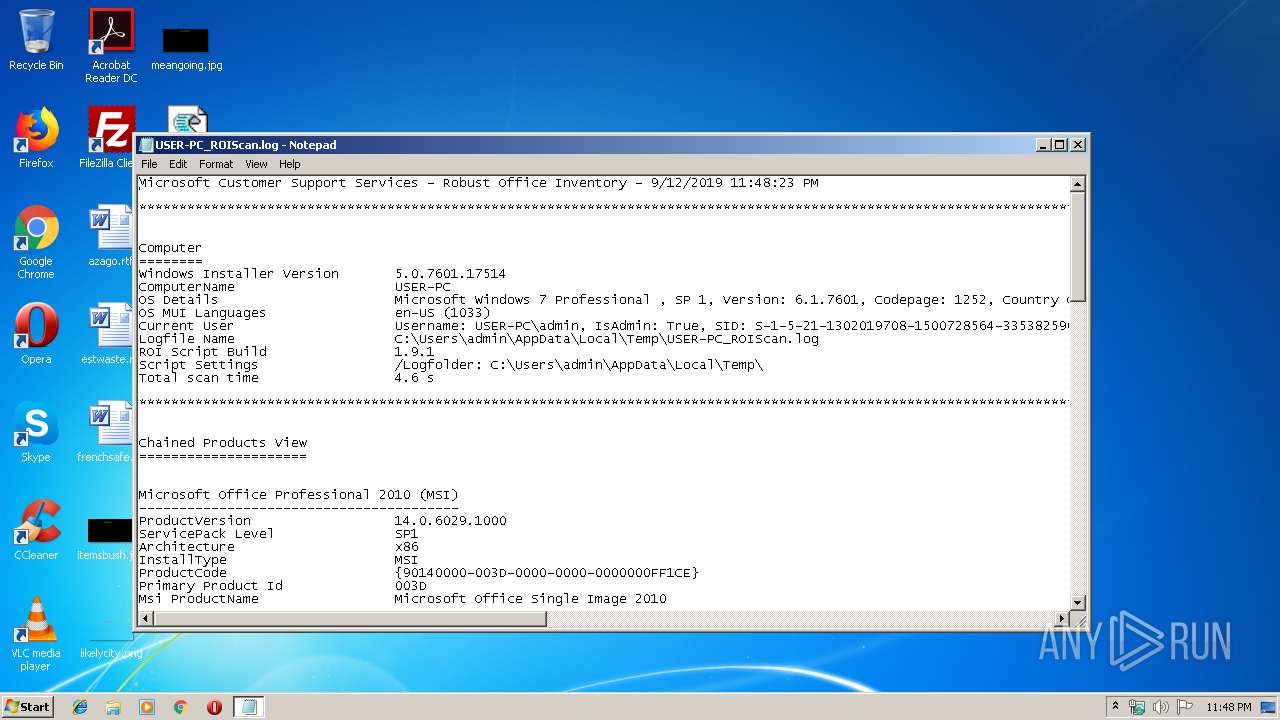Launch Acrobat Reader DC from the desktop
Image resolution: width=1280 pixels, height=720 pixels.
click(111, 45)
